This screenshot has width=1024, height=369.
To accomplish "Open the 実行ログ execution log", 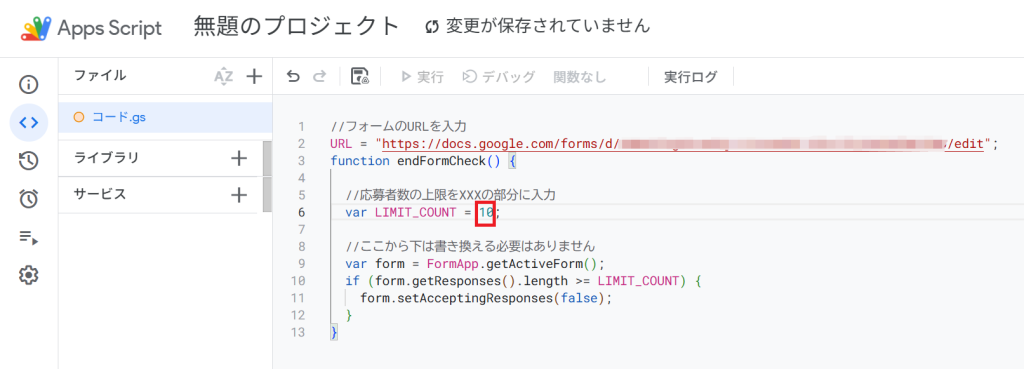I will point(690,77).
